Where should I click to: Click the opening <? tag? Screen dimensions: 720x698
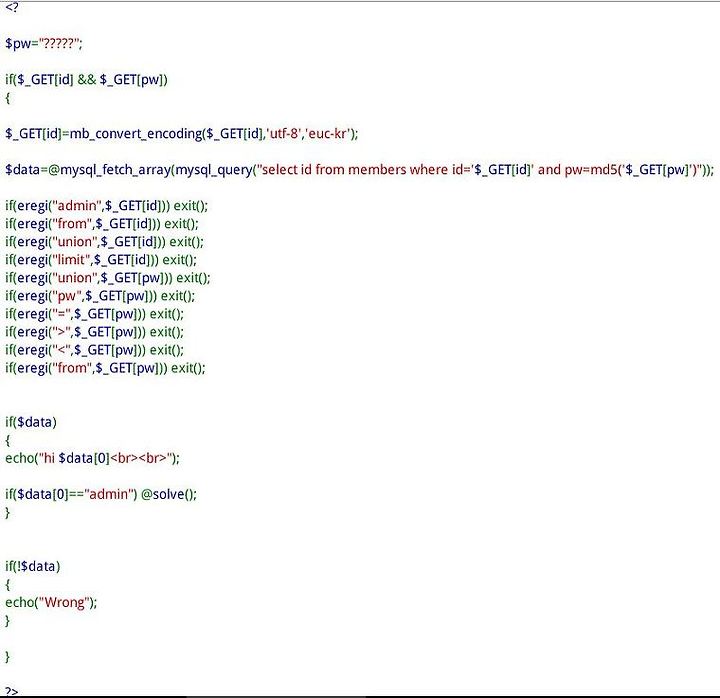11,7
